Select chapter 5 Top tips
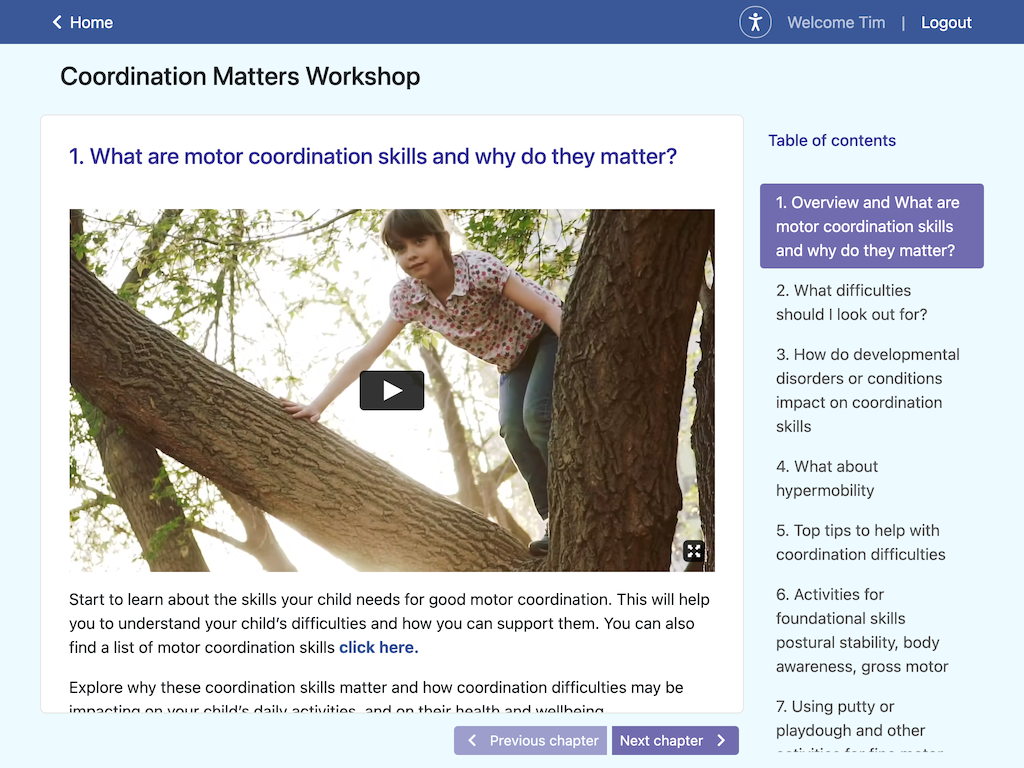1024x768 pixels. [860, 542]
